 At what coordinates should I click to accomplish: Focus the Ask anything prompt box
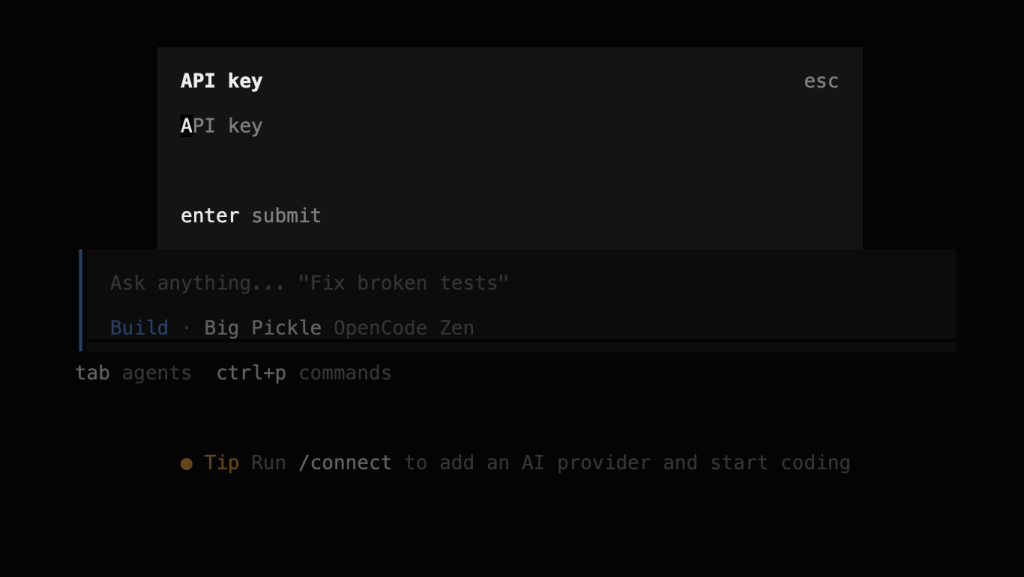pyautogui.click(x=521, y=283)
